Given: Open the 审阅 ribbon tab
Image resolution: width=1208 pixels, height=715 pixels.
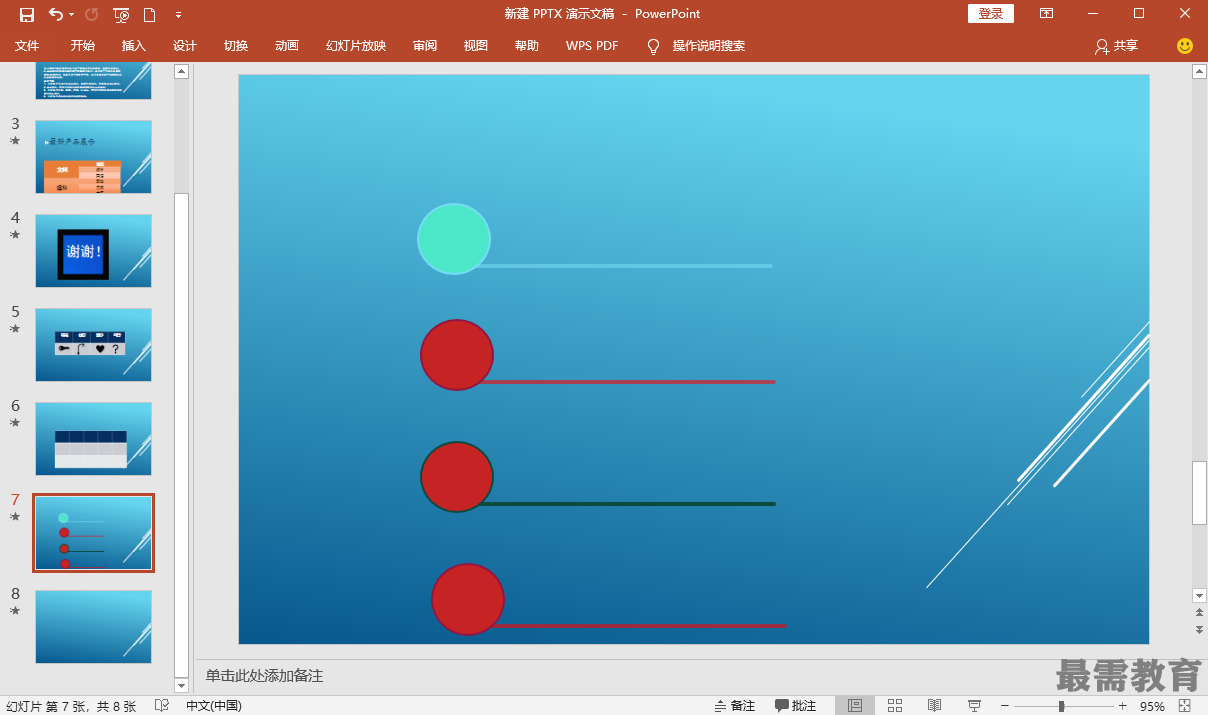Looking at the screenshot, I should (425, 46).
